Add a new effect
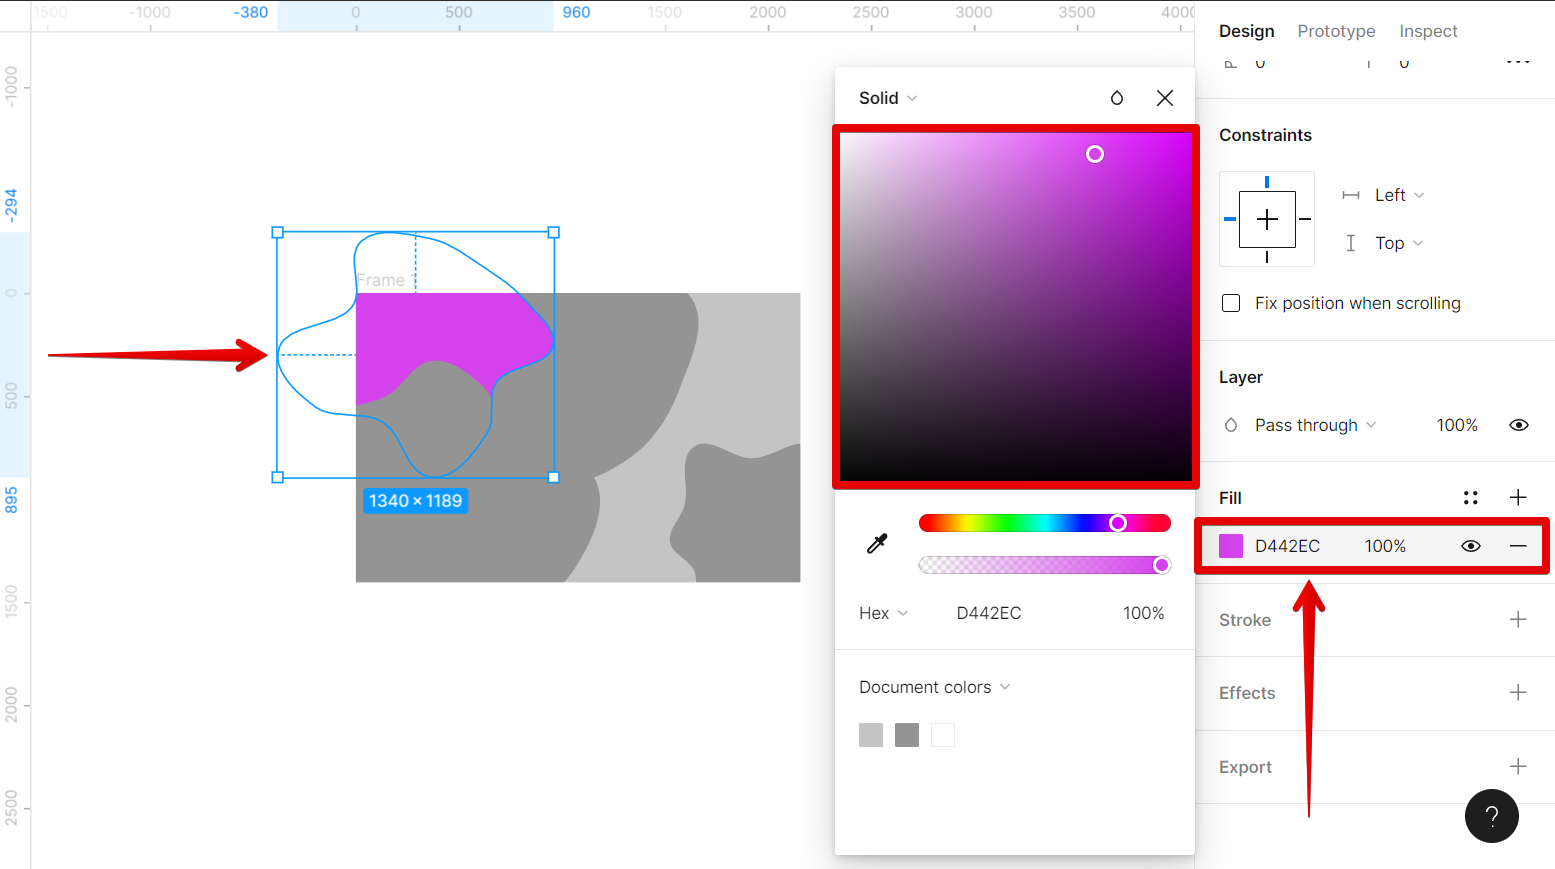This screenshot has height=869, width=1555. point(1518,693)
